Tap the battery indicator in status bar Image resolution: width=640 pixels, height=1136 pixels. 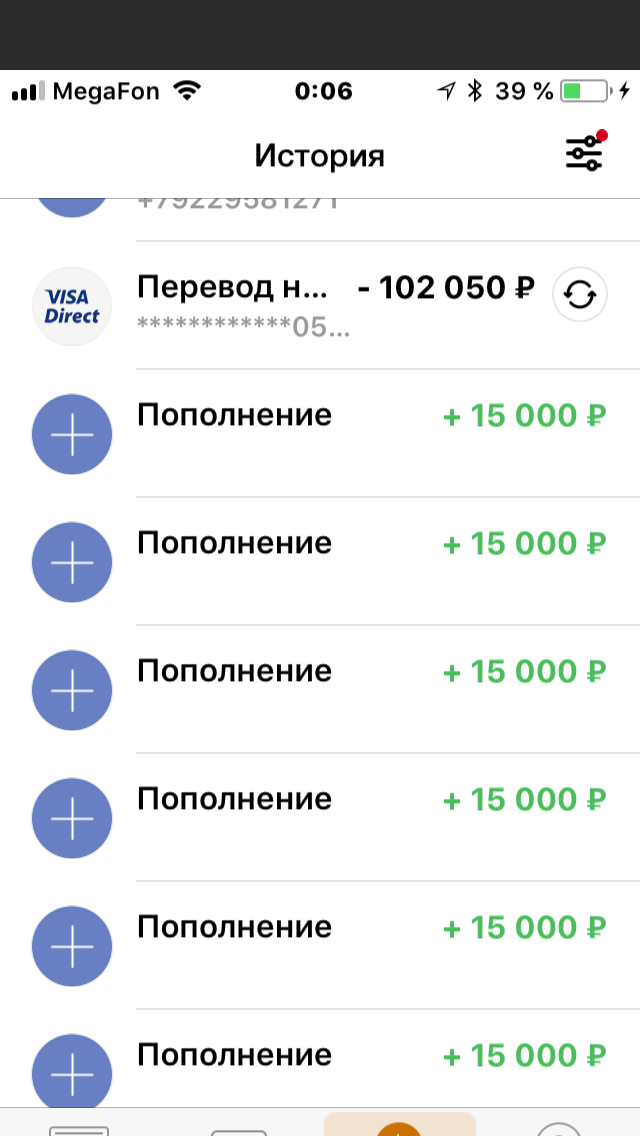[x=585, y=91]
